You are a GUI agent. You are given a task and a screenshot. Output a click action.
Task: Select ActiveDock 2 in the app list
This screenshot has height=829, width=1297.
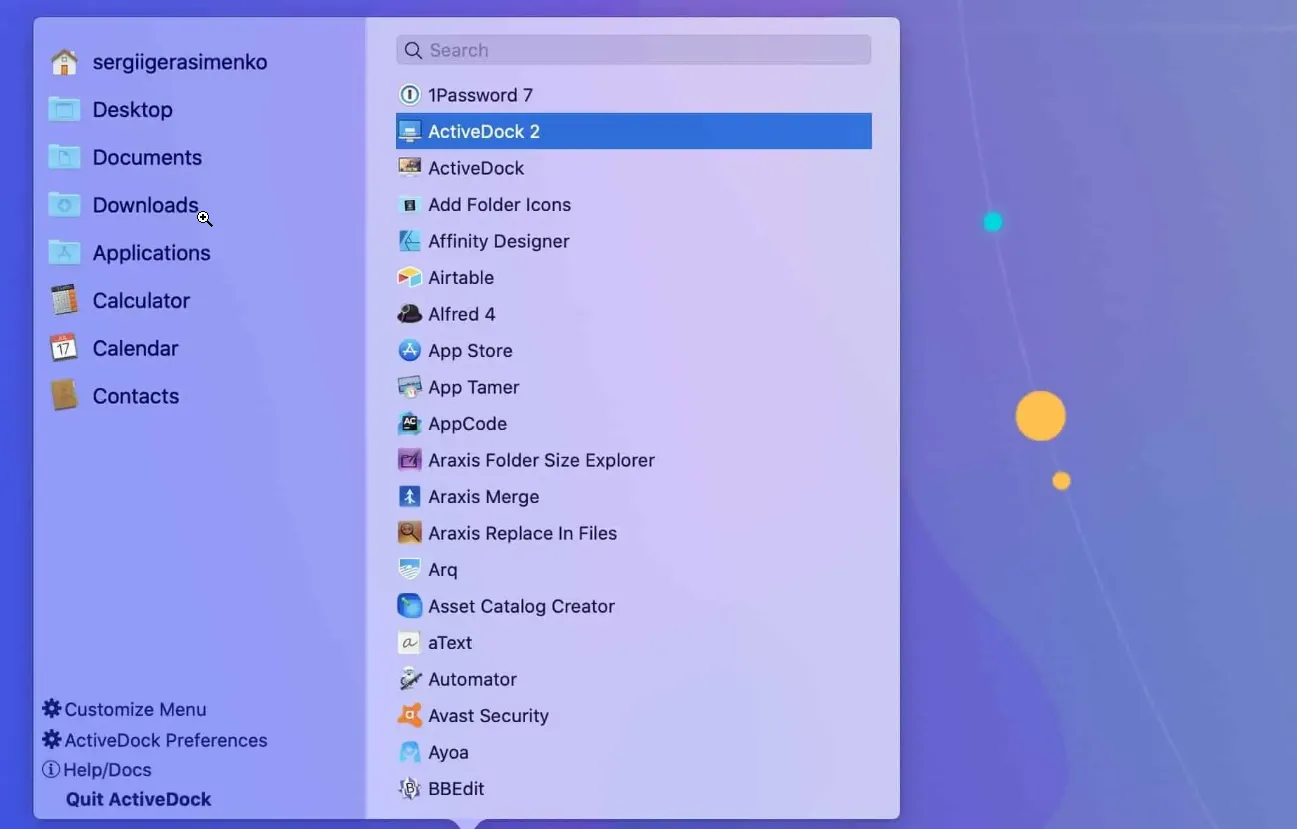(x=634, y=131)
